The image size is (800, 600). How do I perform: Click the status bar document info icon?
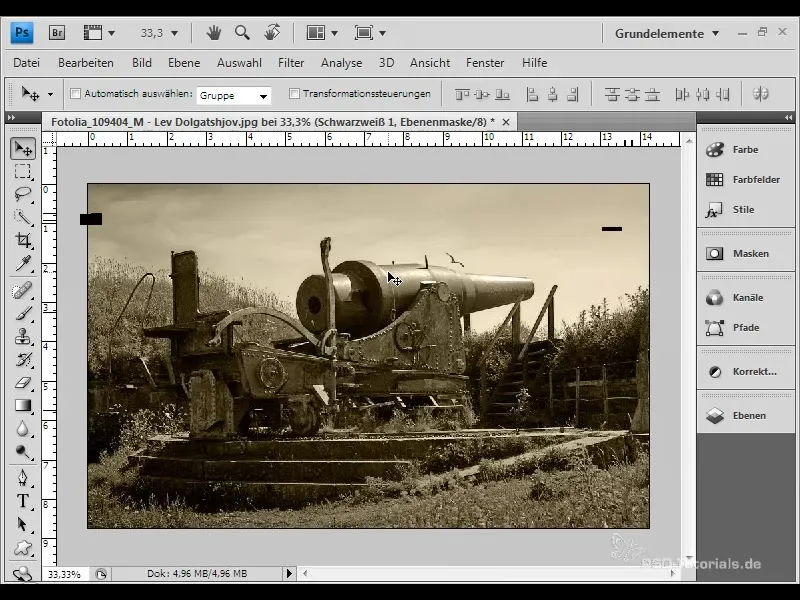coord(101,574)
